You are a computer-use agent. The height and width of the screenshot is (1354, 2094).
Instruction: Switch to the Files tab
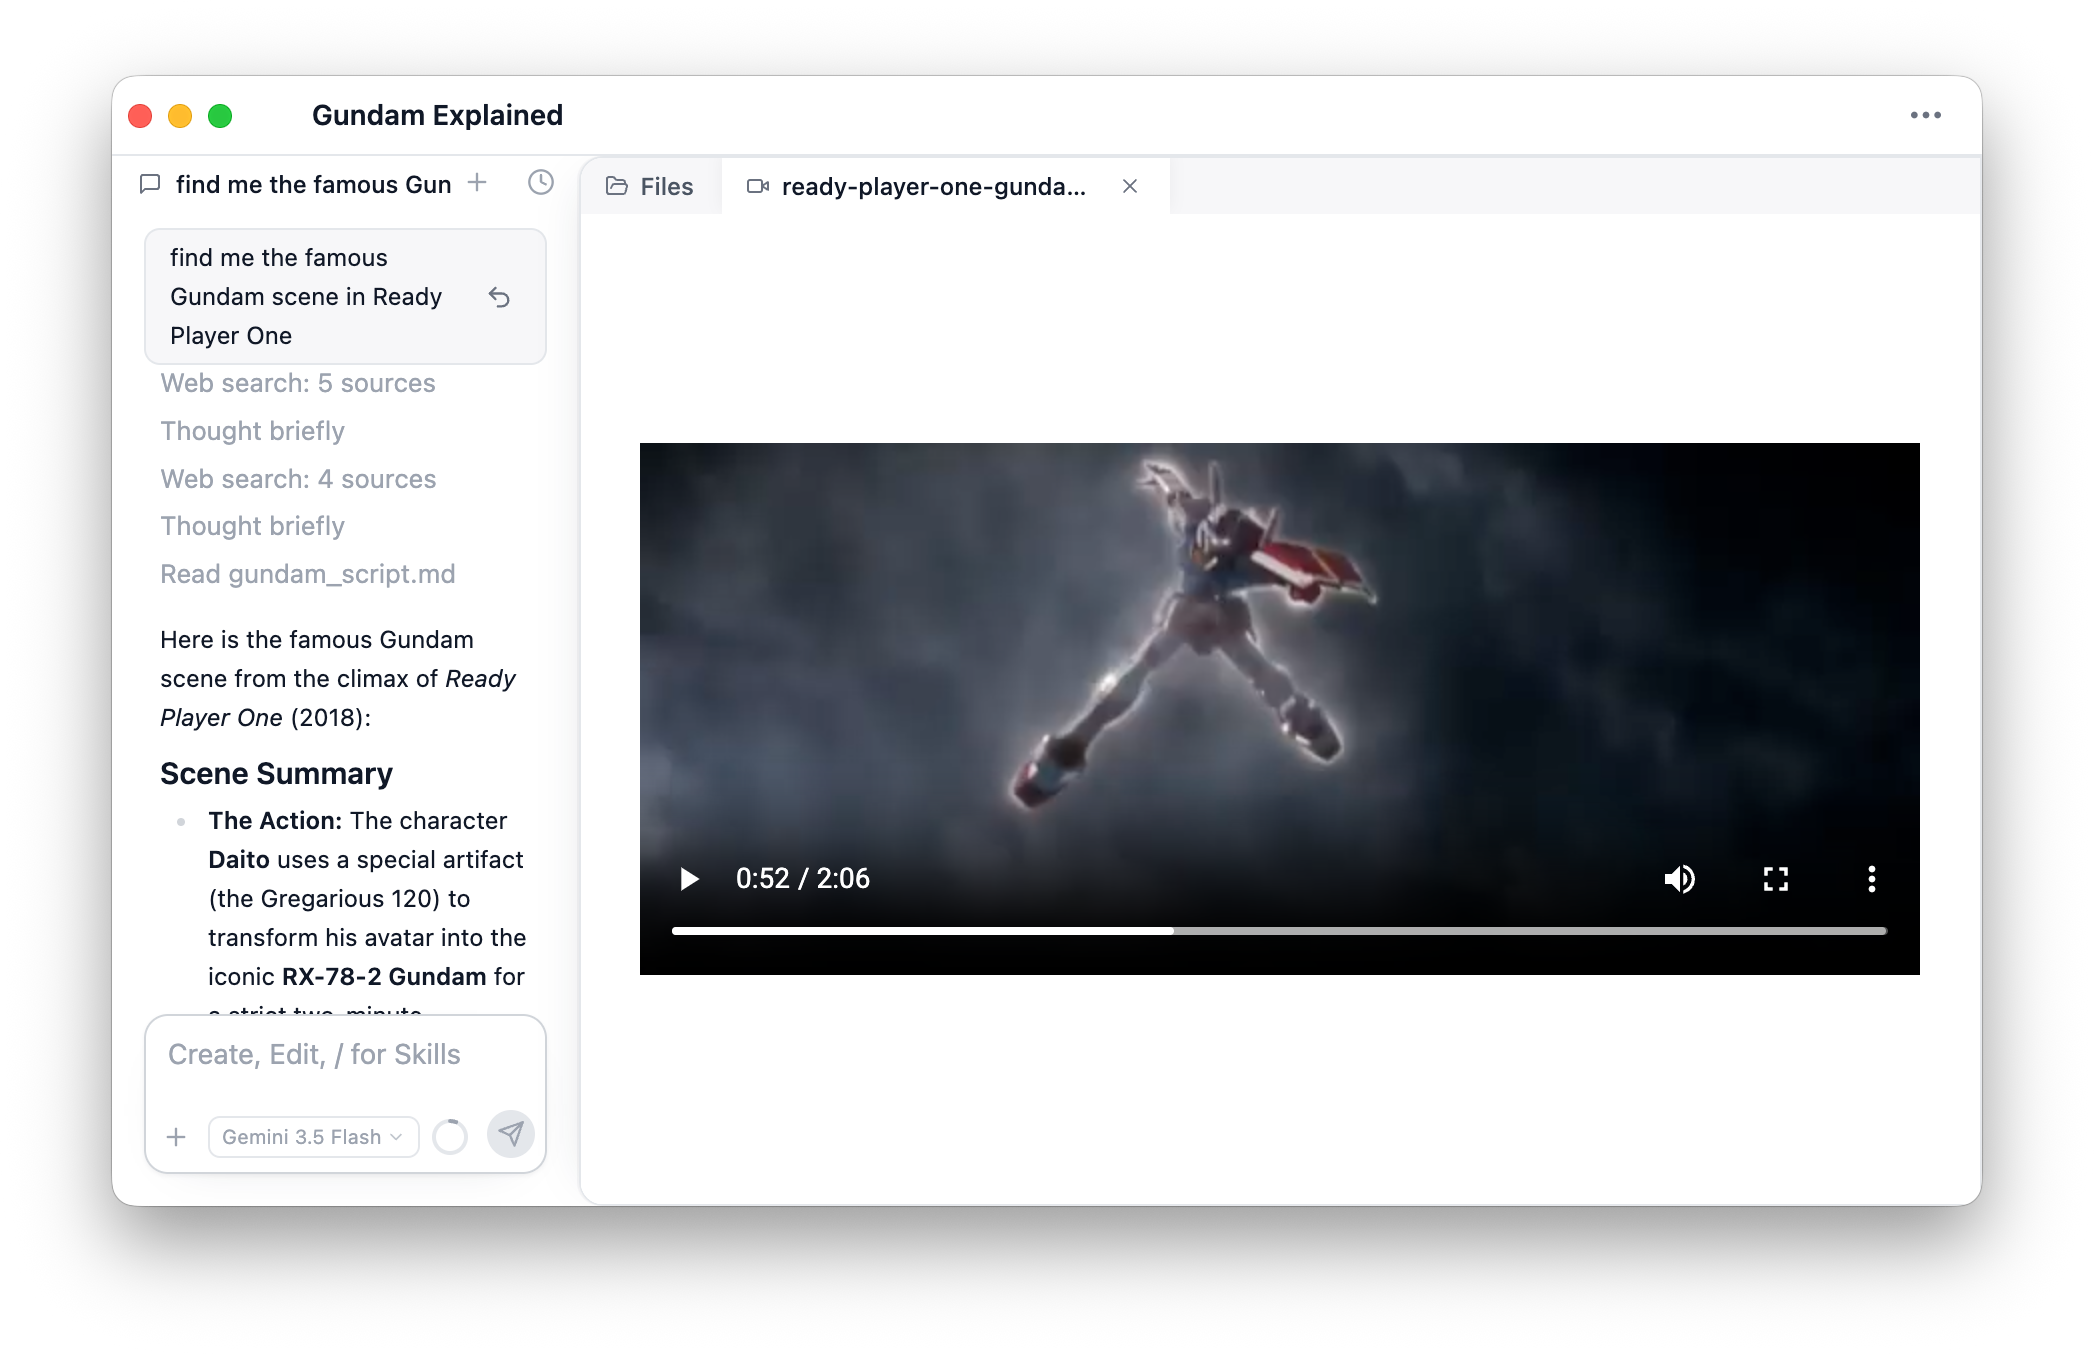pyautogui.click(x=650, y=186)
